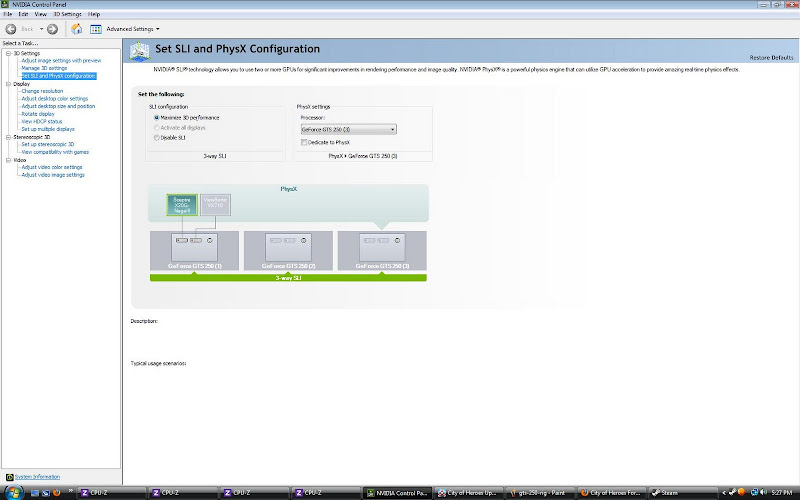The width and height of the screenshot is (800, 500).
Task: Open the Advanced Settings dropdown
Action: (x=133, y=29)
